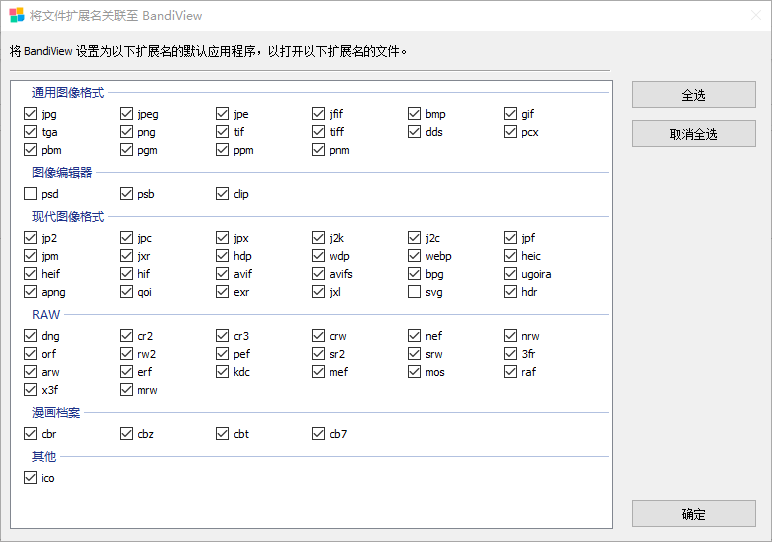Toggle the jpc checkbox
This screenshot has width=772, height=542.
point(127,238)
